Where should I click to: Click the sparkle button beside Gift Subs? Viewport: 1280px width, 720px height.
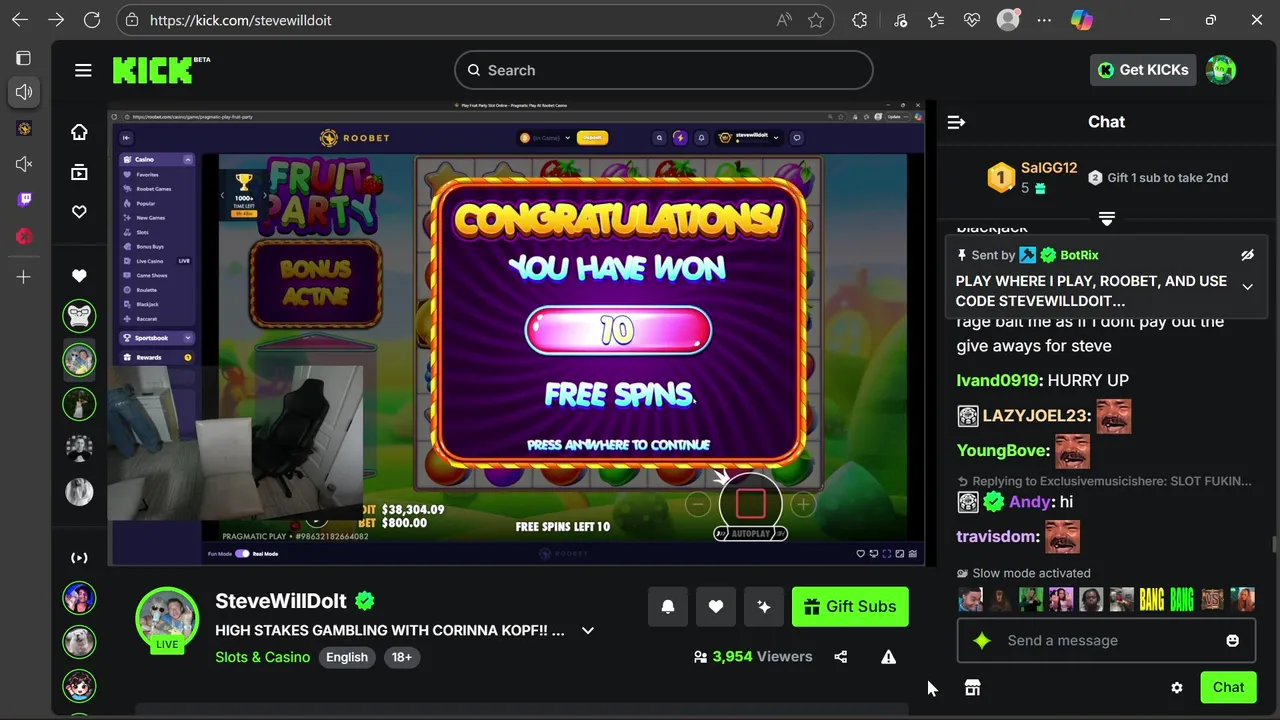764,606
